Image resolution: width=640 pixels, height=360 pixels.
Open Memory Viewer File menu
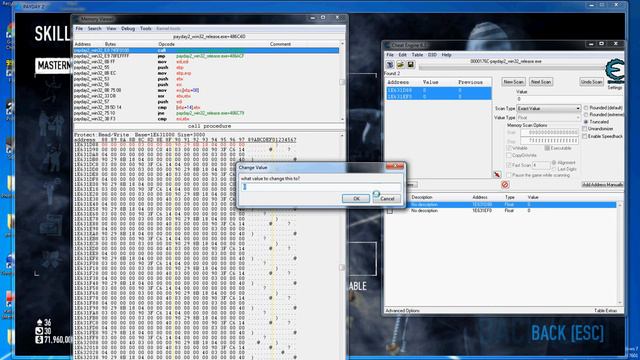pos(79,29)
